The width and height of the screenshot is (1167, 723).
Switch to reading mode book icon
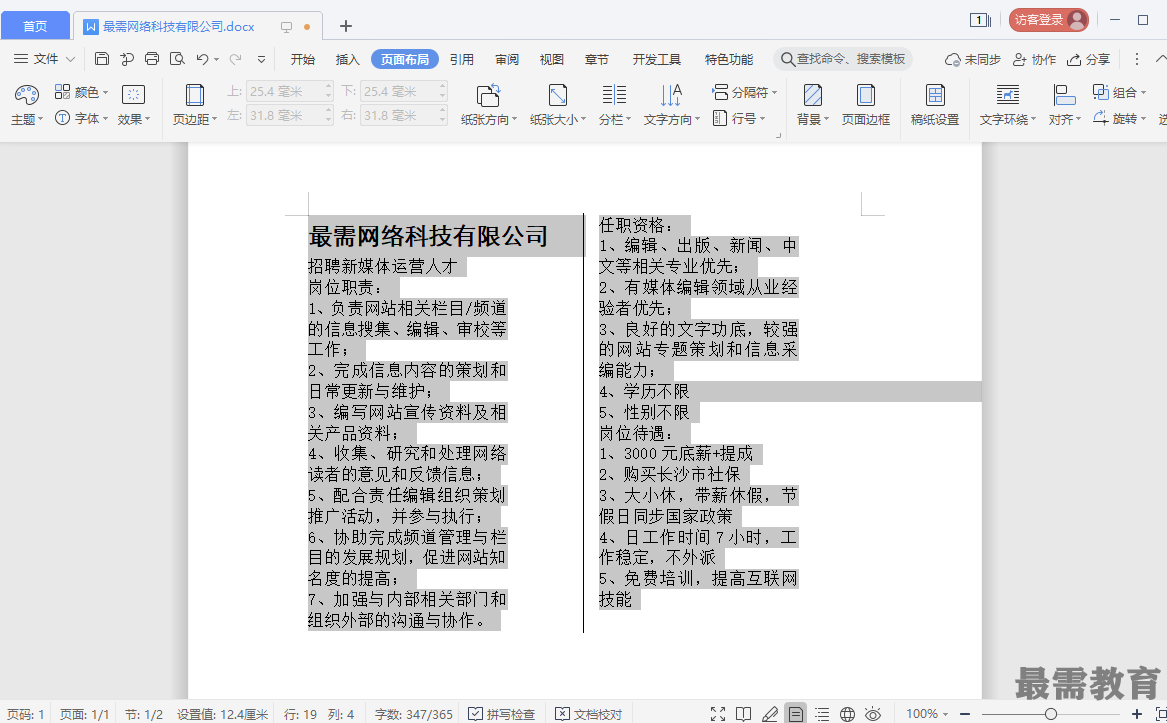[x=744, y=714]
